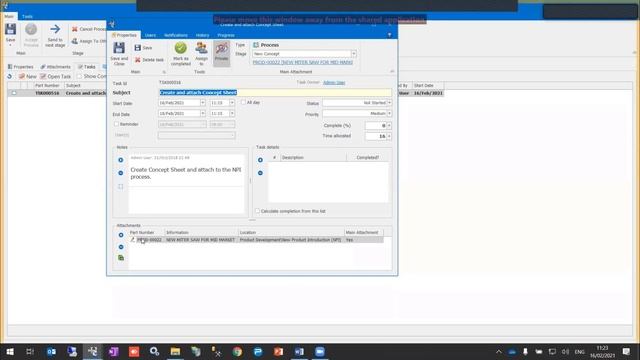Click Send to next stage arrow
The height and width of the screenshot is (360, 640).
coord(55,35)
